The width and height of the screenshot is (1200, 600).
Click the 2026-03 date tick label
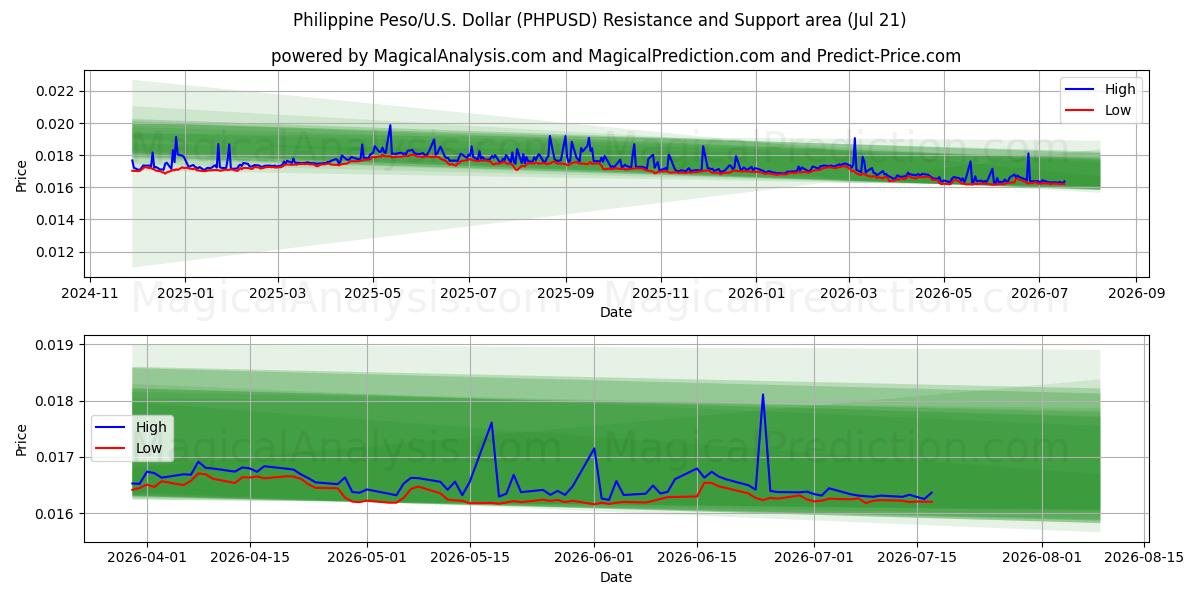[849, 294]
